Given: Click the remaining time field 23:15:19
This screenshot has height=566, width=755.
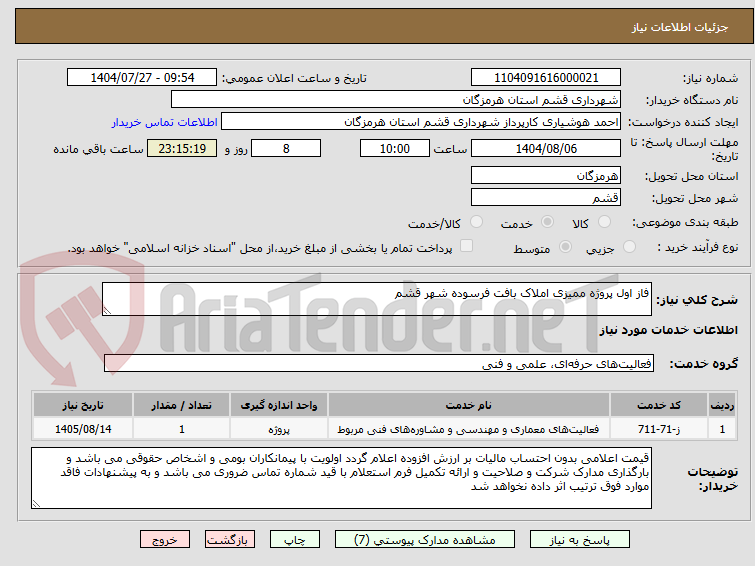Looking at the screenshot, I should [x=182, y=148].
